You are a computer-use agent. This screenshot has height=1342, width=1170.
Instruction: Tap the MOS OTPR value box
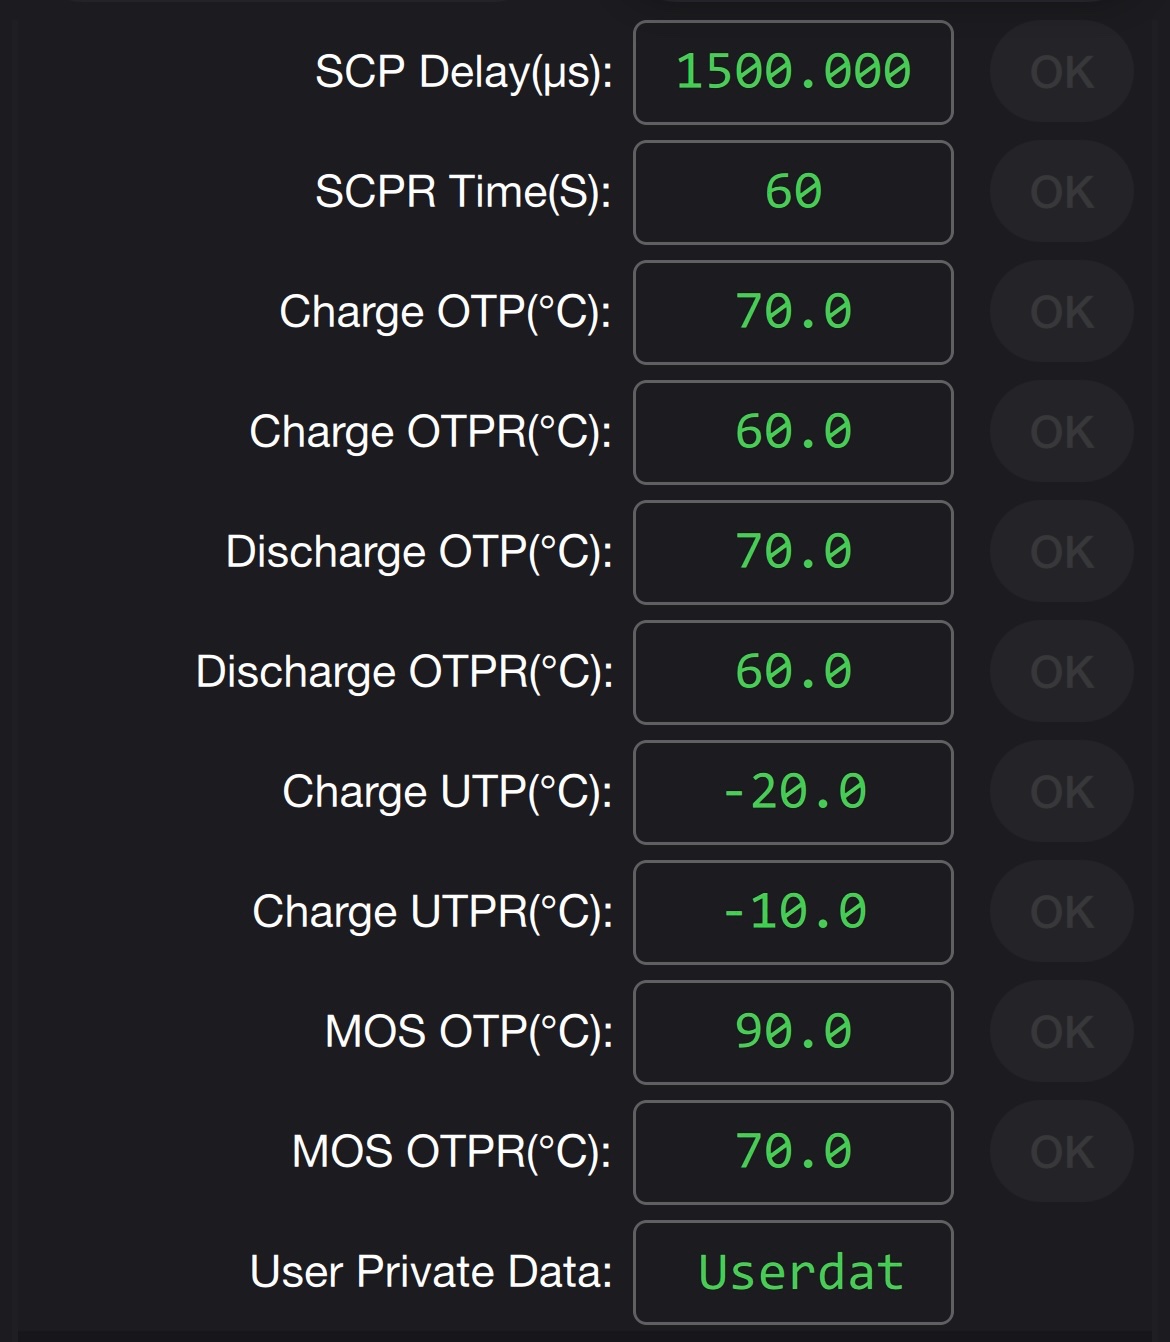point(793,1153)
